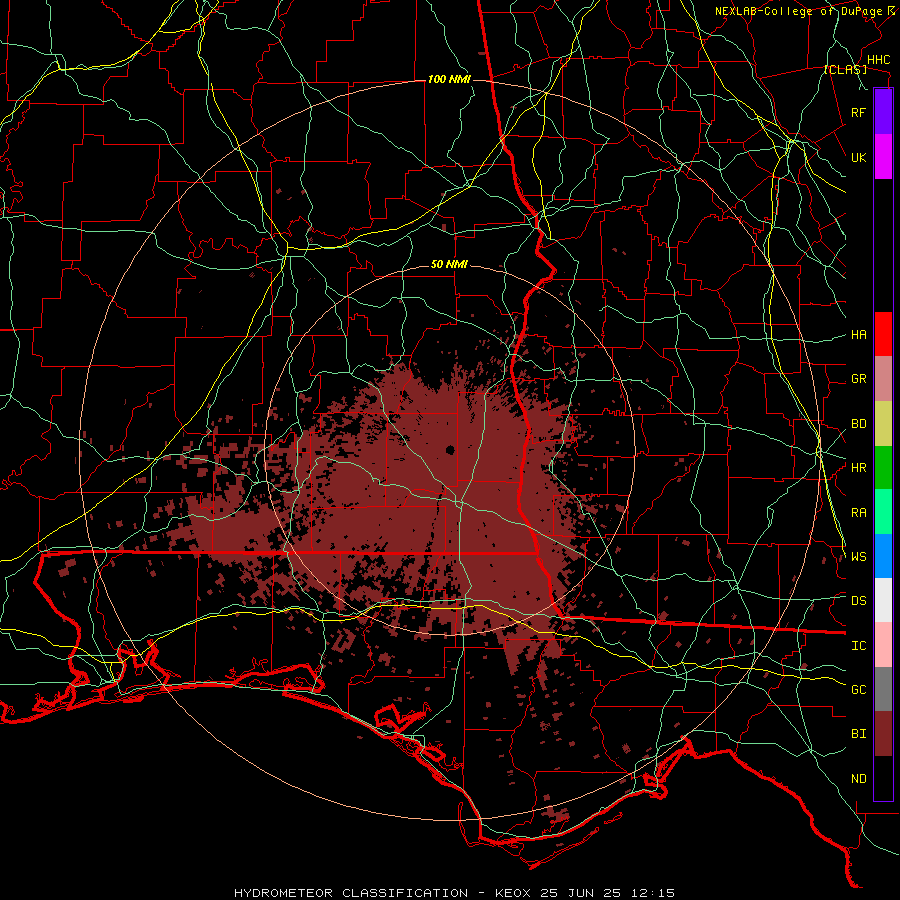Click the HR legend label text
This screenshot has height=900, width=900.
click(x=859, y=468)
